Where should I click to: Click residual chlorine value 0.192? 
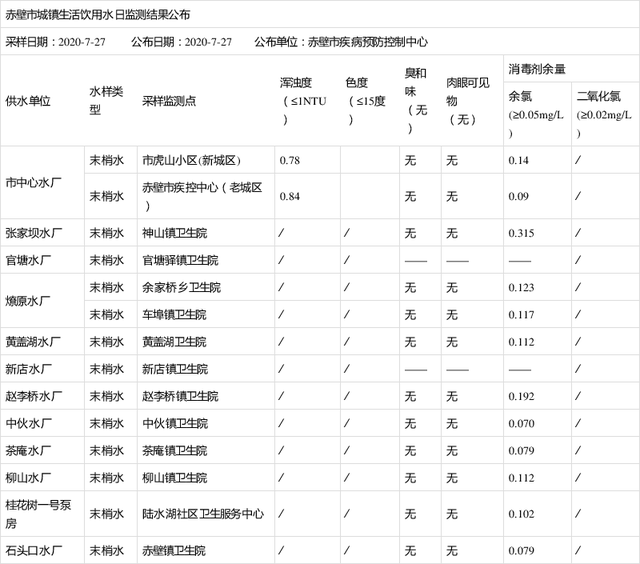point(521,396)
